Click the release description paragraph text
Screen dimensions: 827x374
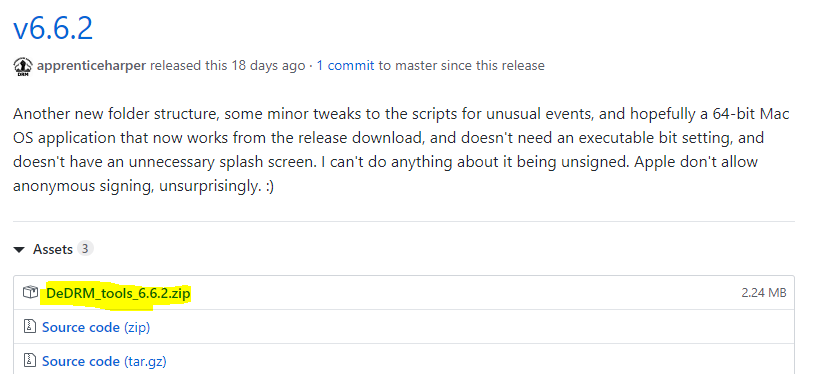(401, 151)
